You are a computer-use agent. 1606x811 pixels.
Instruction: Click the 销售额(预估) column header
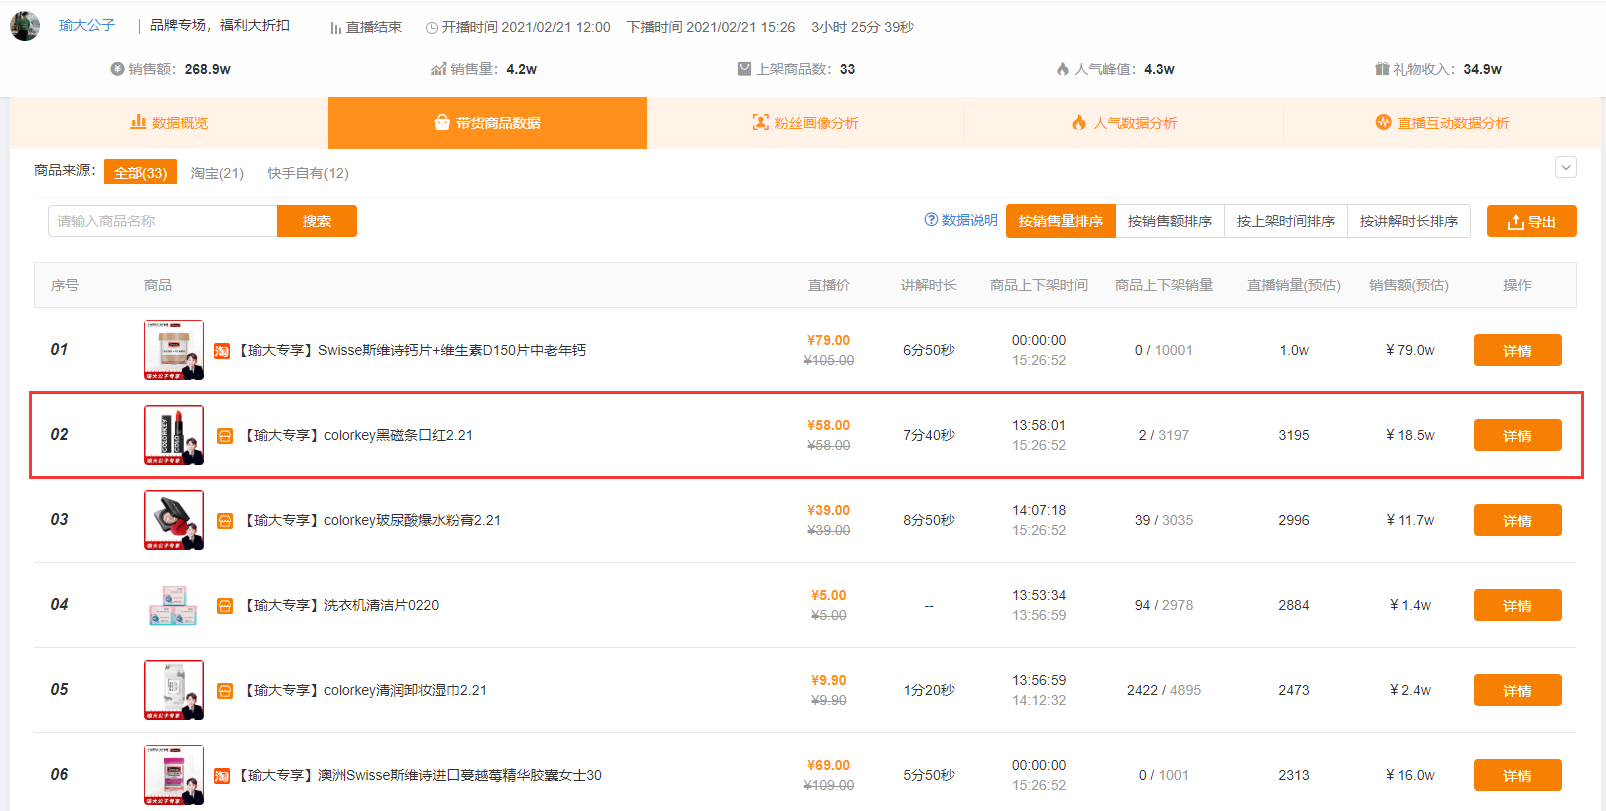pyautogui.click(x=1409, y=285)
